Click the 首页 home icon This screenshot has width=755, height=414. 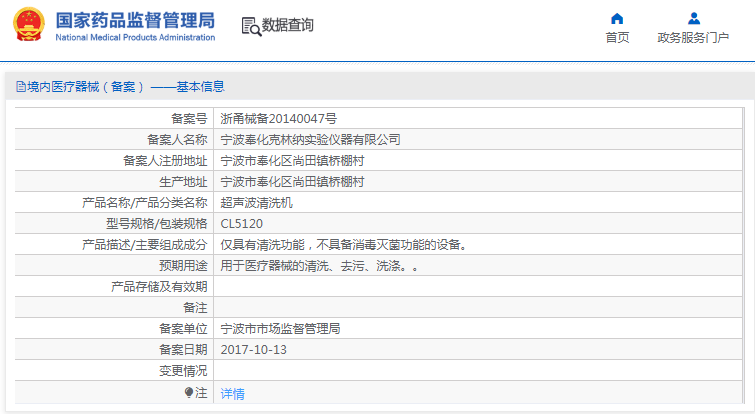click(617, 19)
